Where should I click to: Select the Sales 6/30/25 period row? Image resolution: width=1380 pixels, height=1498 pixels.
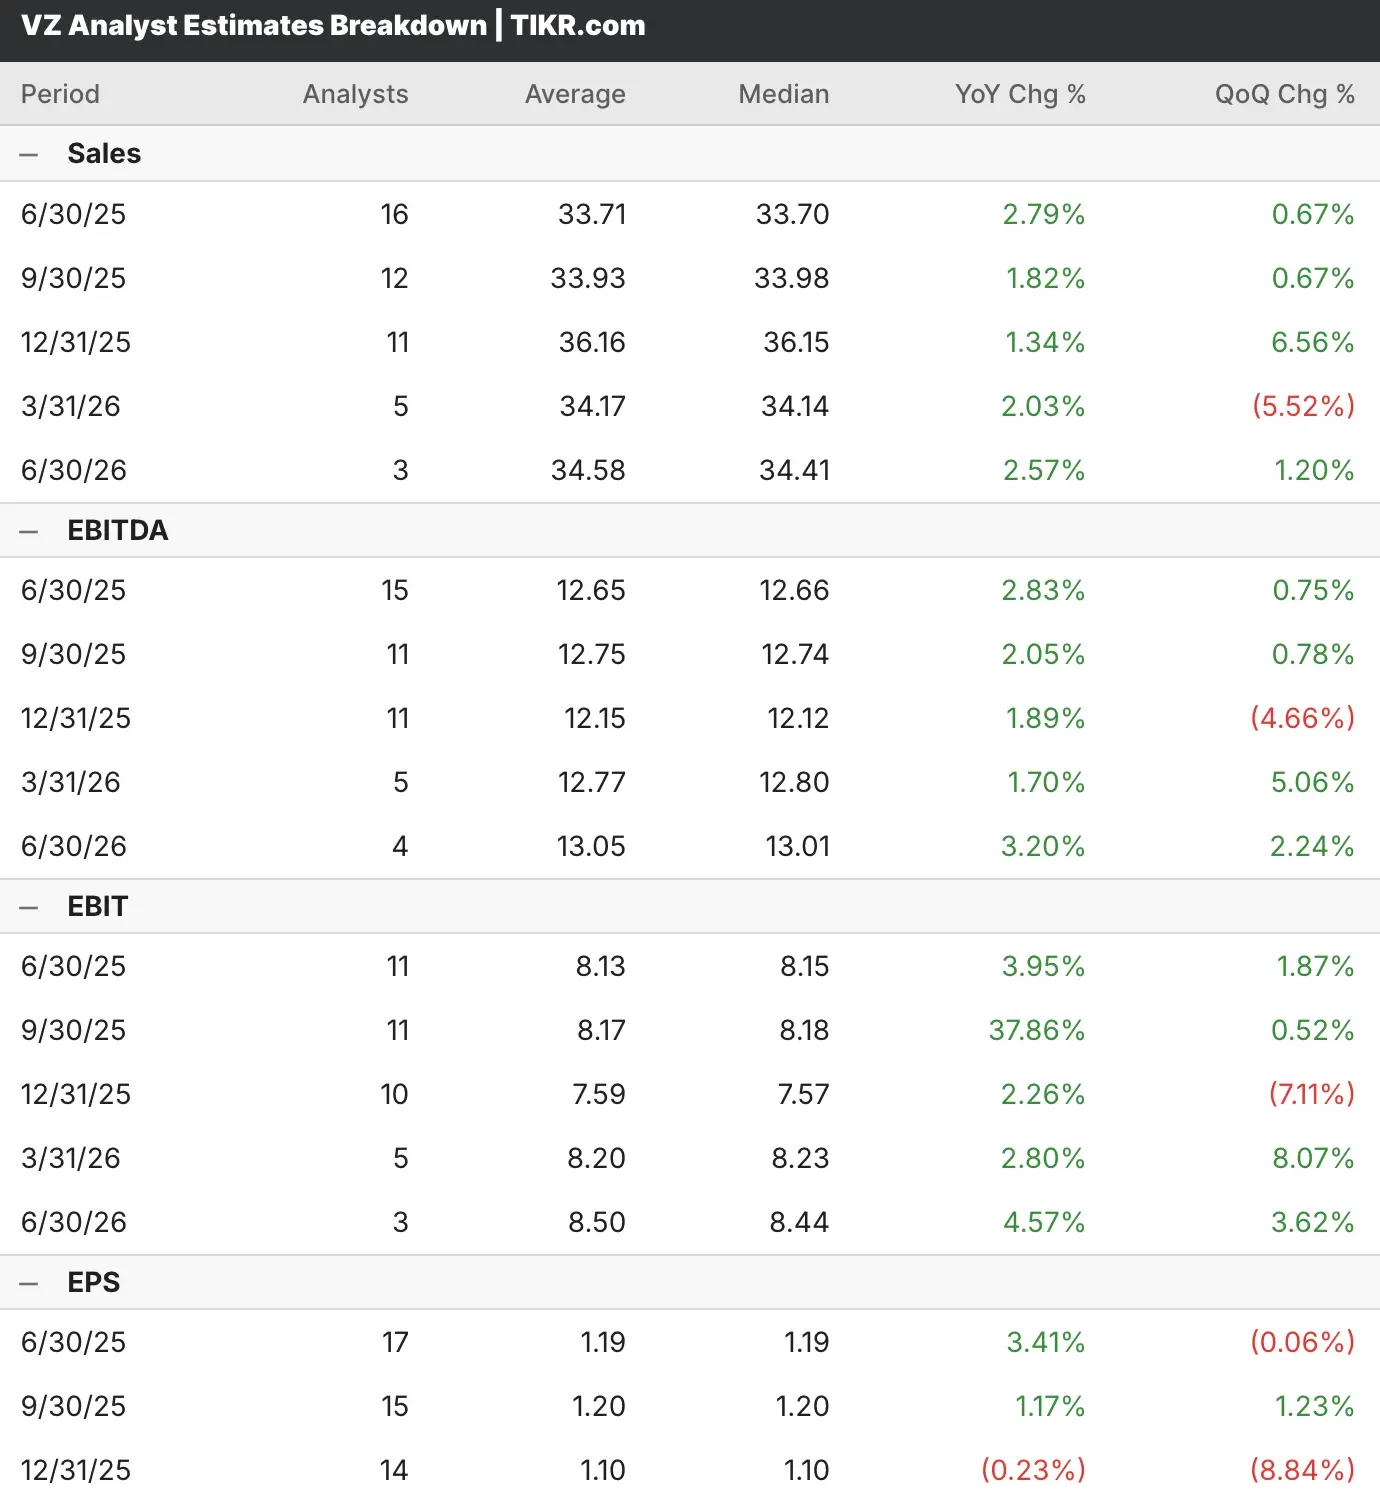click(73, 214)
